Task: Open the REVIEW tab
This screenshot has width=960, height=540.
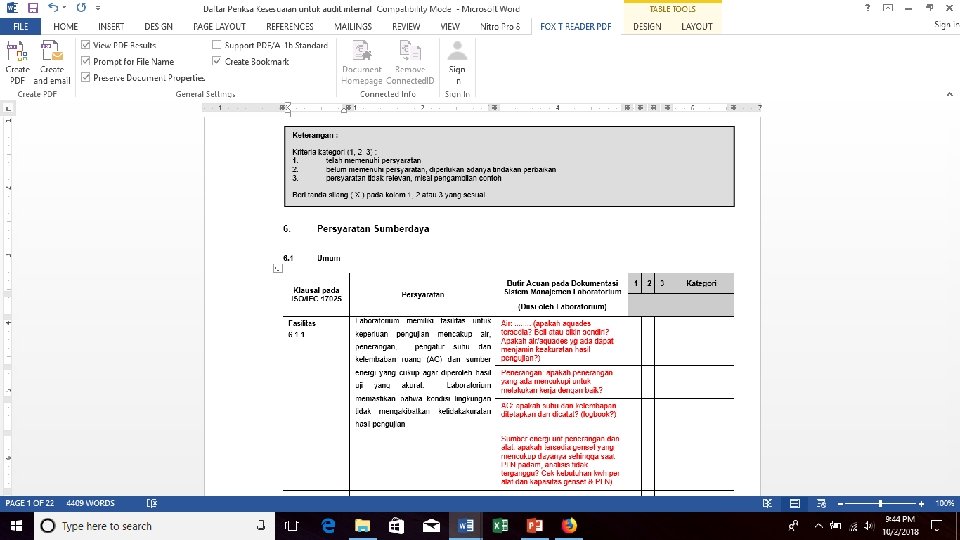Action: click(x=406, y=26)
